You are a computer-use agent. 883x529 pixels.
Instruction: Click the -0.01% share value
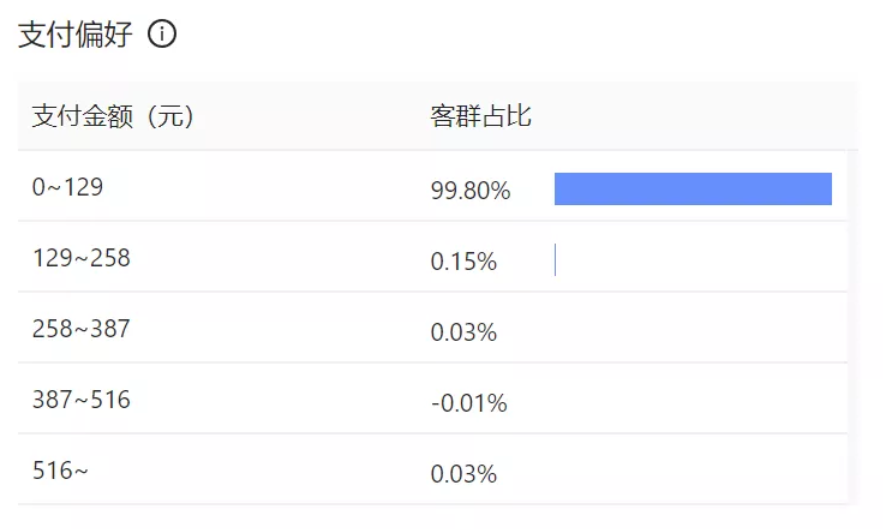pyautogui.click(x=468, y=404)
